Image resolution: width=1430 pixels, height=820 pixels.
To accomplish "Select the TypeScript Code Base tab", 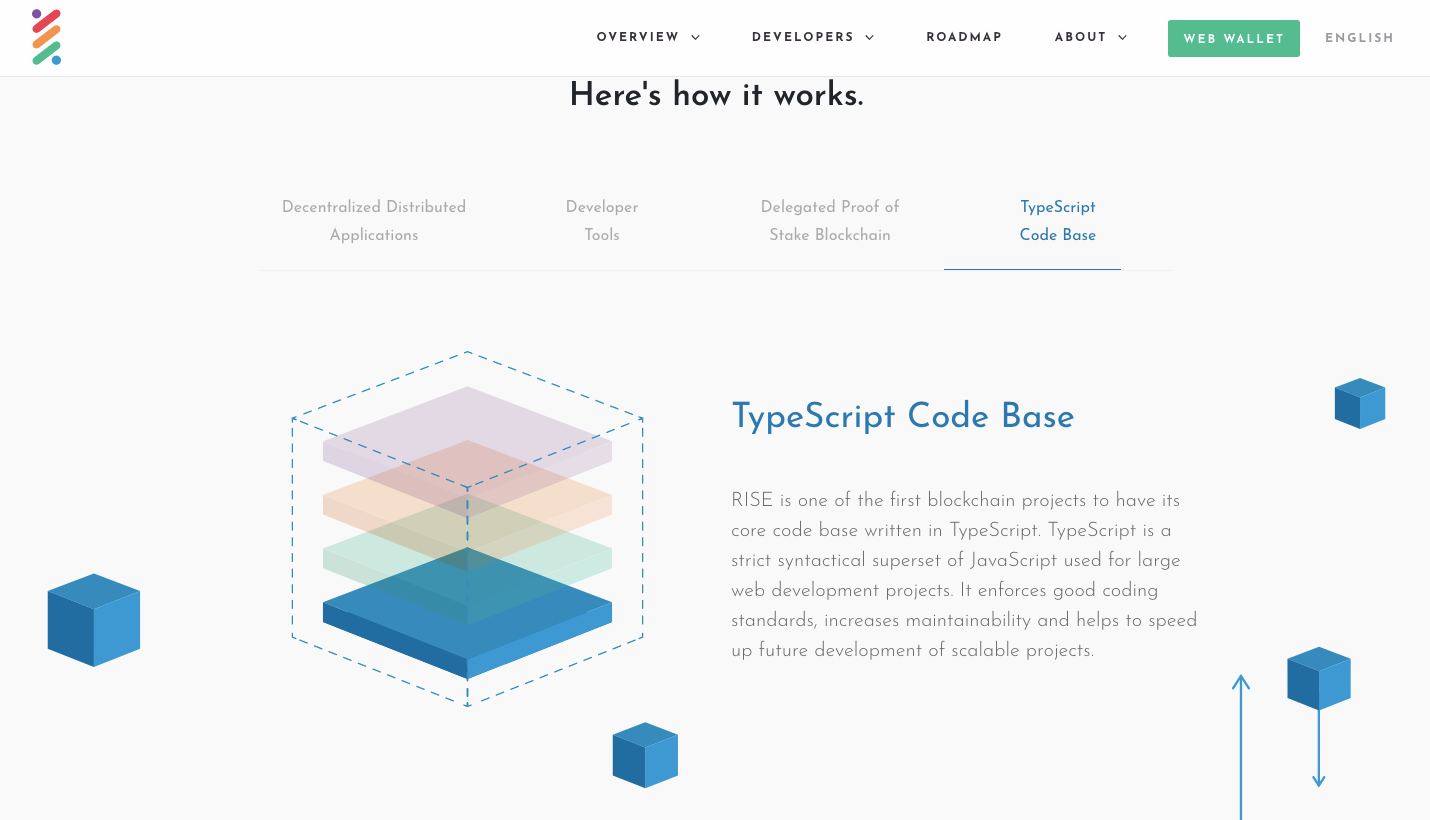I will 1058,221.
